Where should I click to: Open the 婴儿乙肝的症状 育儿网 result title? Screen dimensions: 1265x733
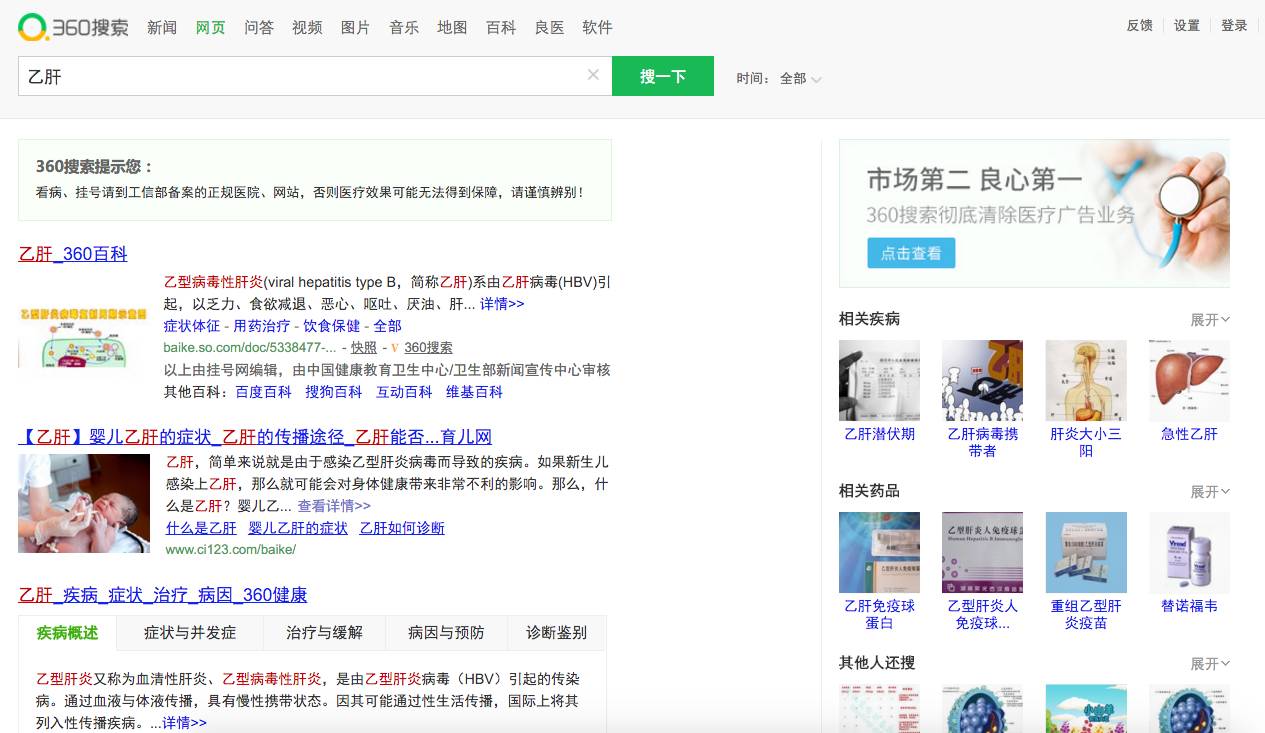[255, 437]
